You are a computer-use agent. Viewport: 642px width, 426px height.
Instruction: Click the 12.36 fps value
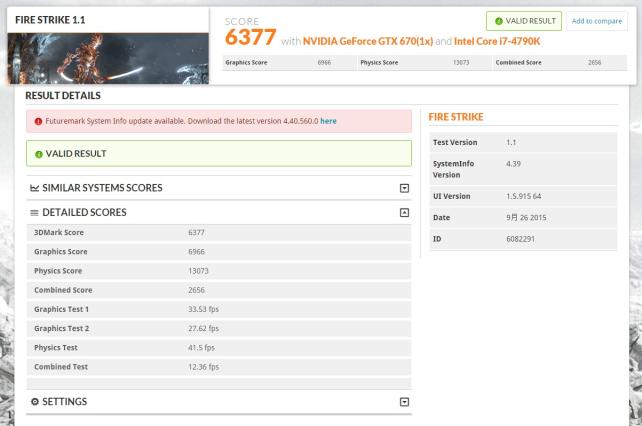tap(203, 367)
